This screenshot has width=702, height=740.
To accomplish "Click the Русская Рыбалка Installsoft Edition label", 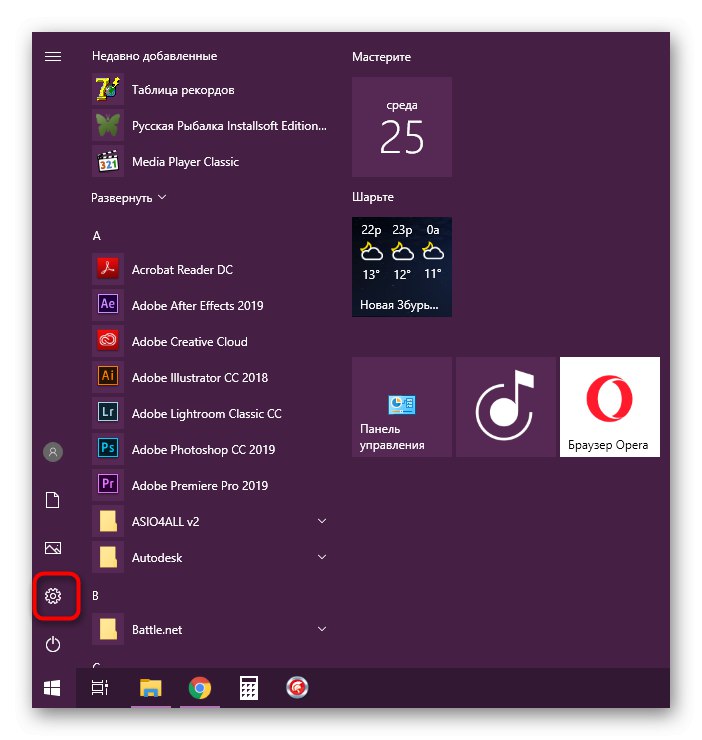I will [229, 126].
